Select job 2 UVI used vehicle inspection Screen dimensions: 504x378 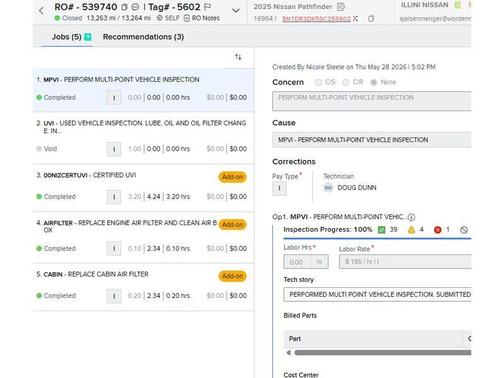(x=143, y=138)
